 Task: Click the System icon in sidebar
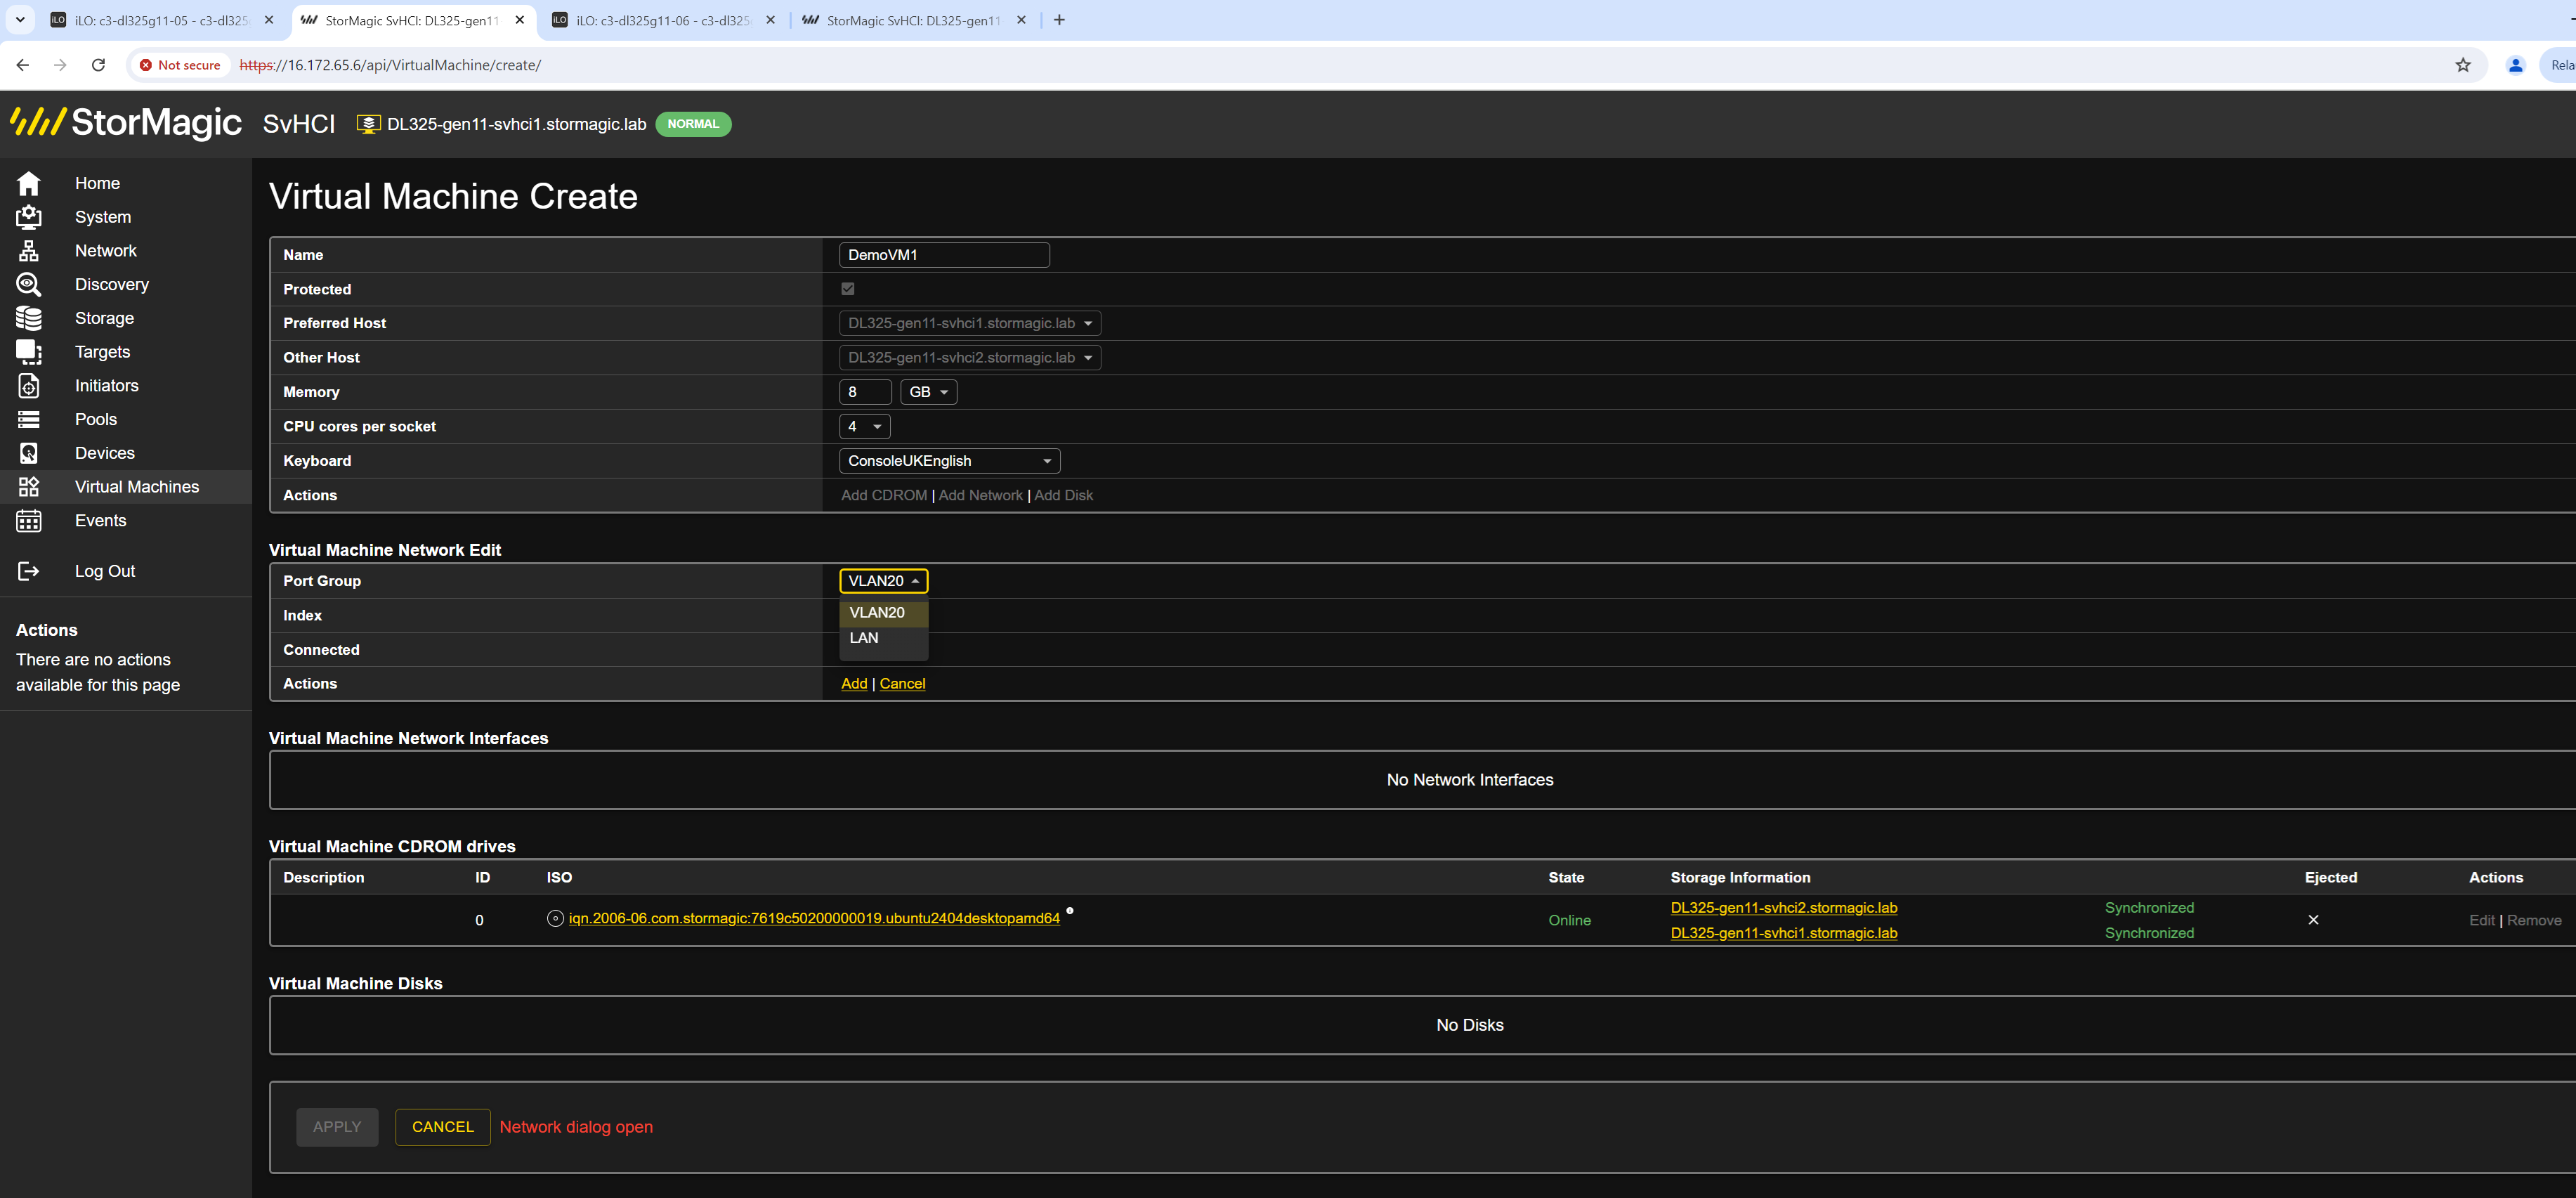point(29,217)
